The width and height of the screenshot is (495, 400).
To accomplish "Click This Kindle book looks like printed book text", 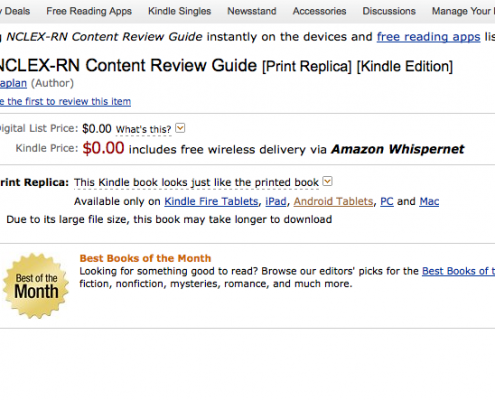I will tap(196, 183).
